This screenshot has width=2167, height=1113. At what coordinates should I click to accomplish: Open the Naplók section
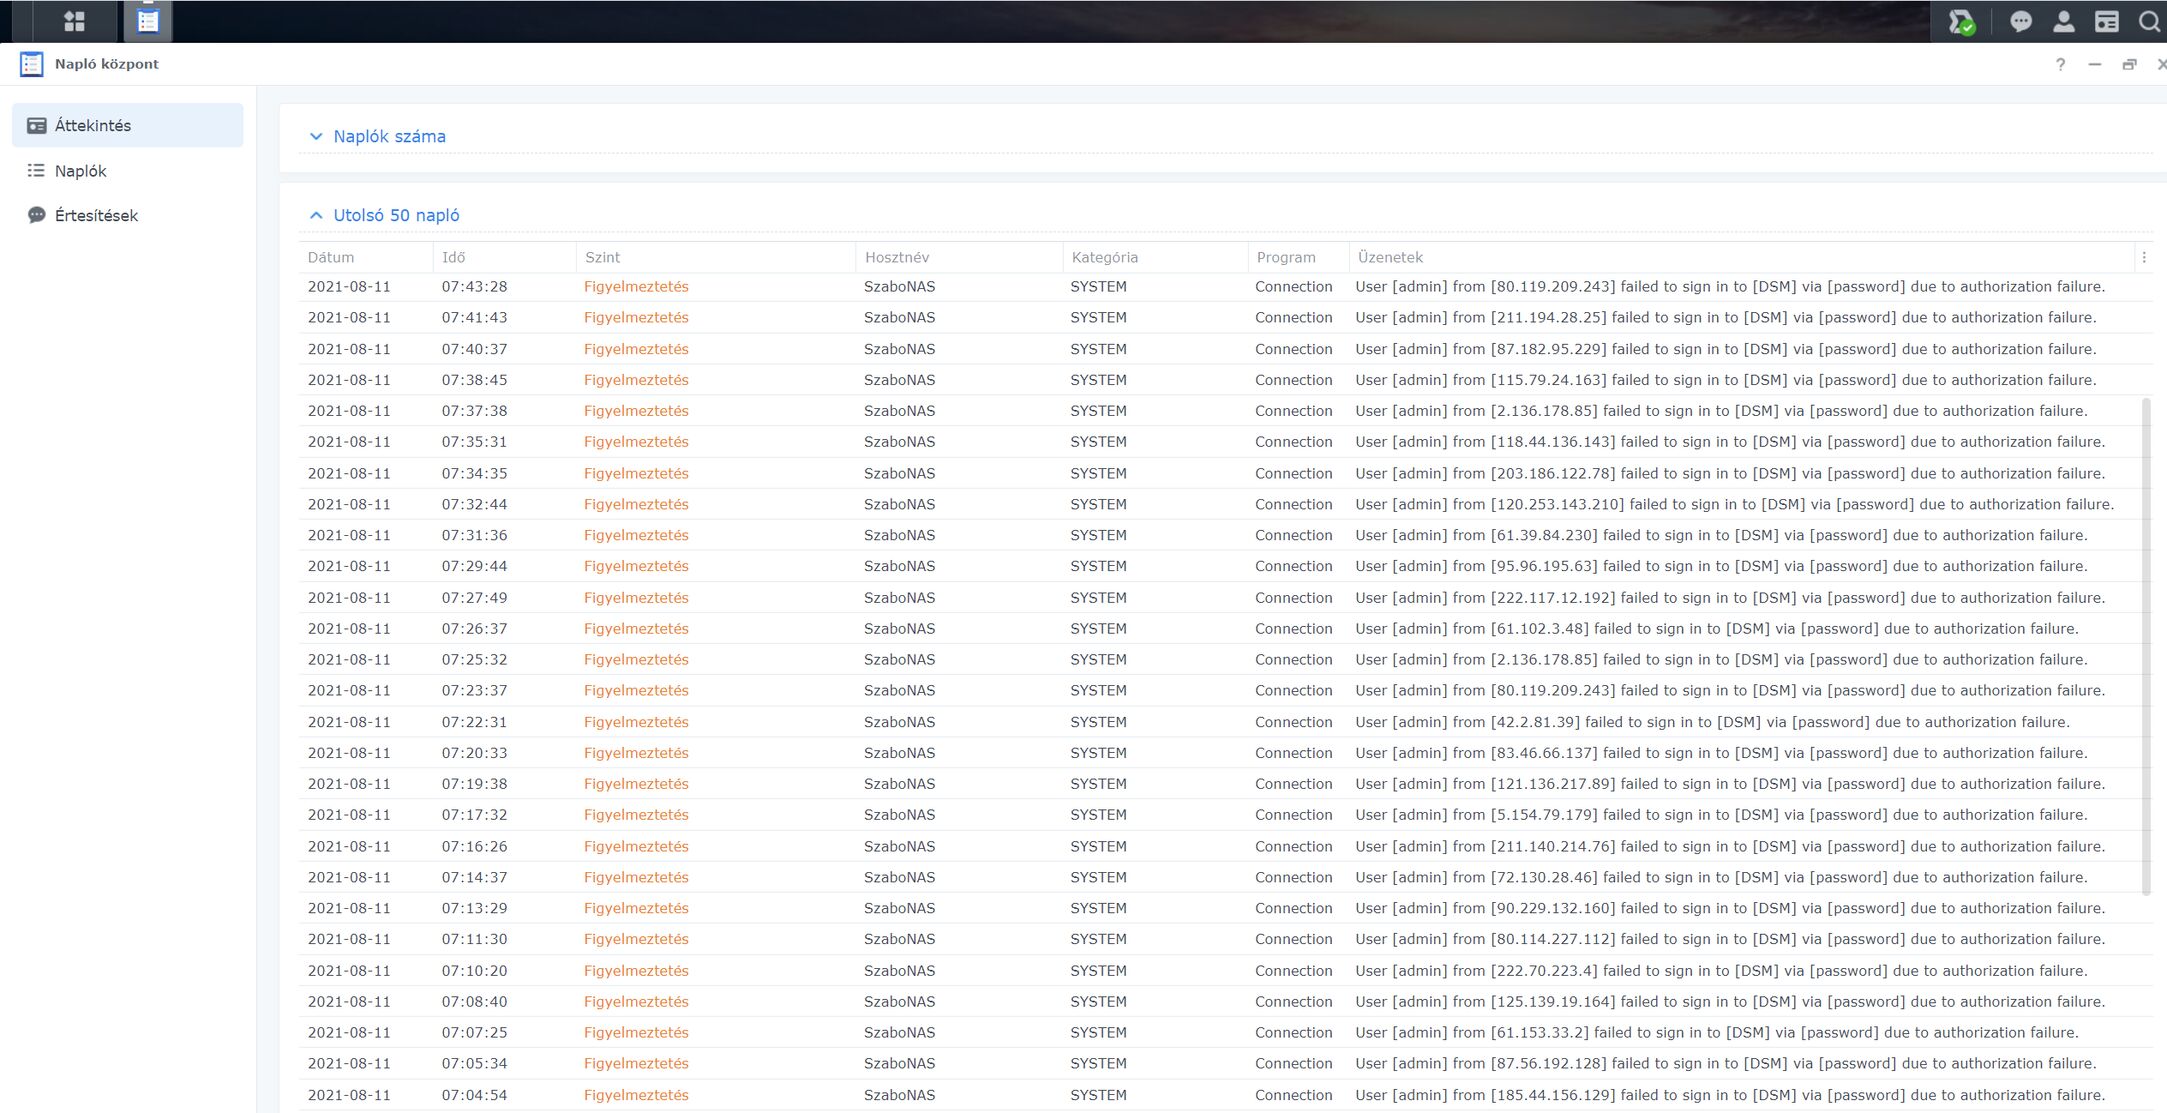(x=128, y=170)
